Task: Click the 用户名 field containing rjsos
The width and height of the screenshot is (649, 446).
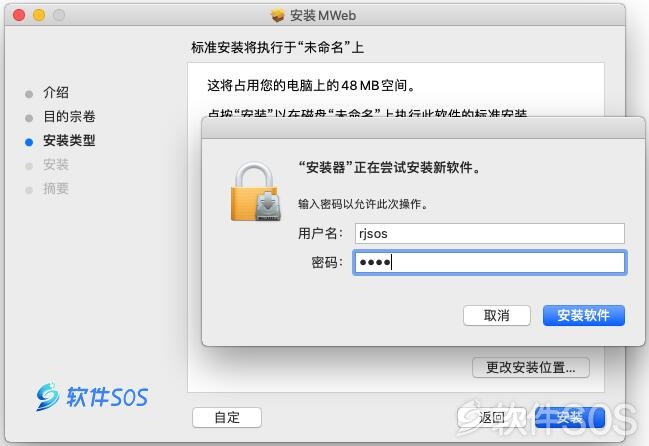Action: click(x=490, y=233)
